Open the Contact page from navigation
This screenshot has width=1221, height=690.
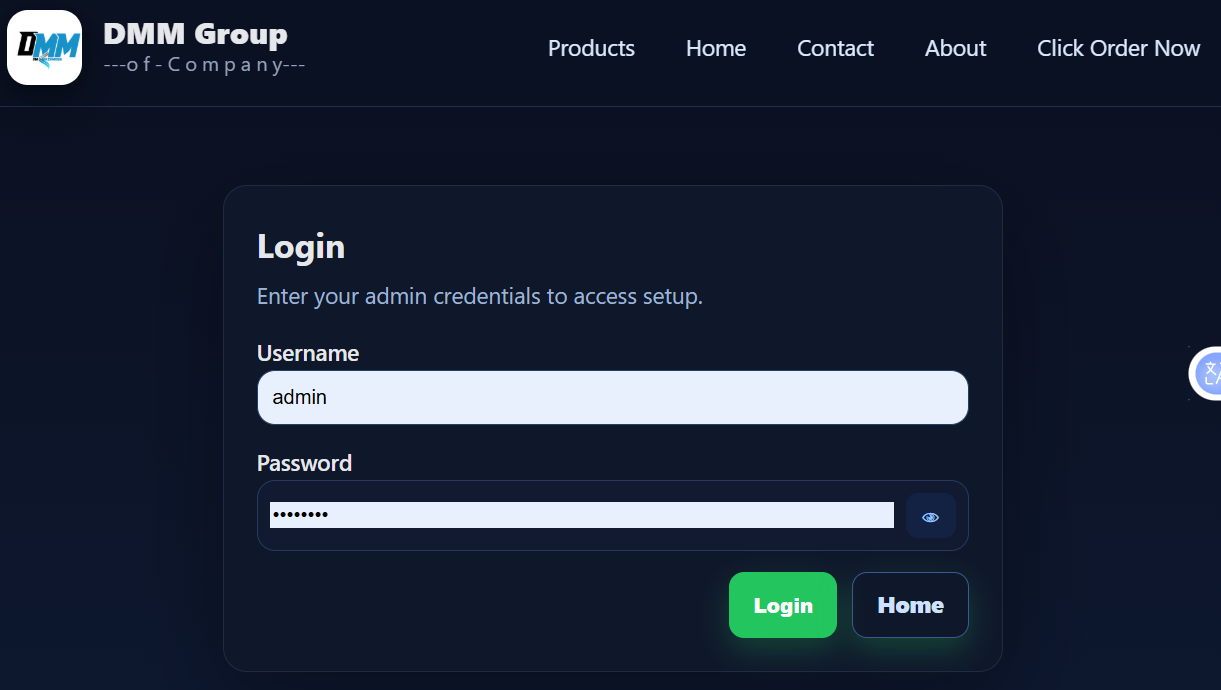(x=835, y=48)
